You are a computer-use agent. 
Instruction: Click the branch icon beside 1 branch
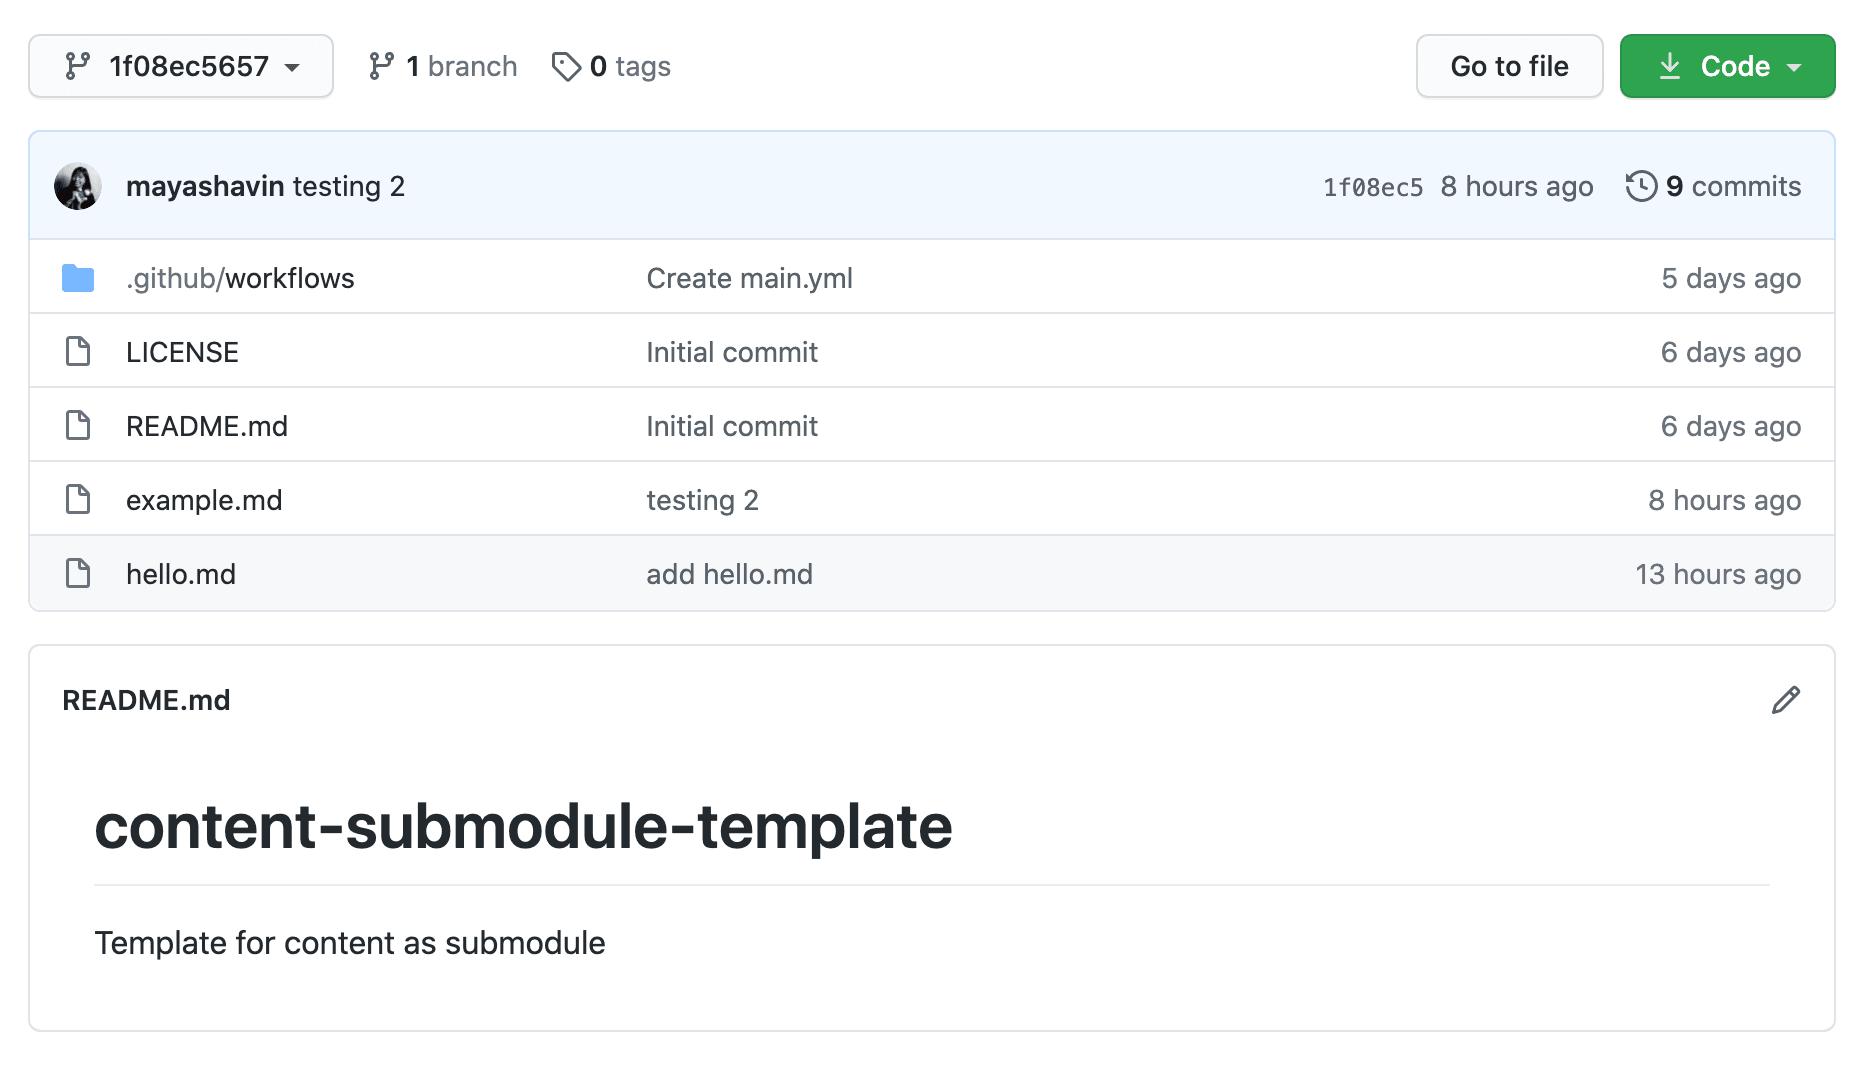click(380, 65)
